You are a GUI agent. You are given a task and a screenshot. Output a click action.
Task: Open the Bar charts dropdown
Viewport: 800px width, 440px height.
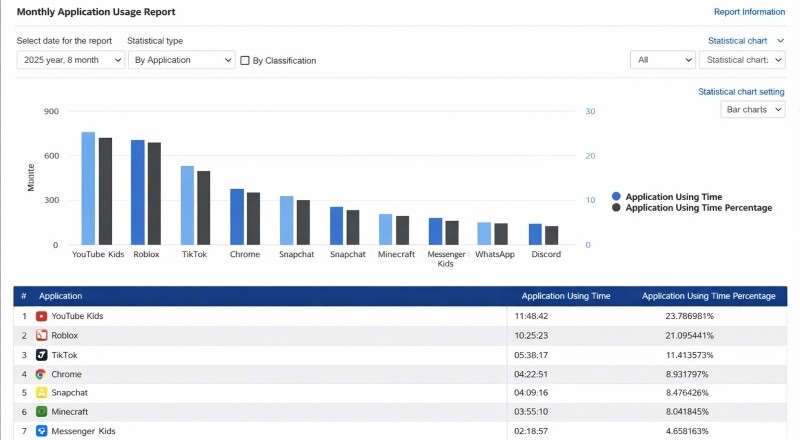(x=752, y=109)
